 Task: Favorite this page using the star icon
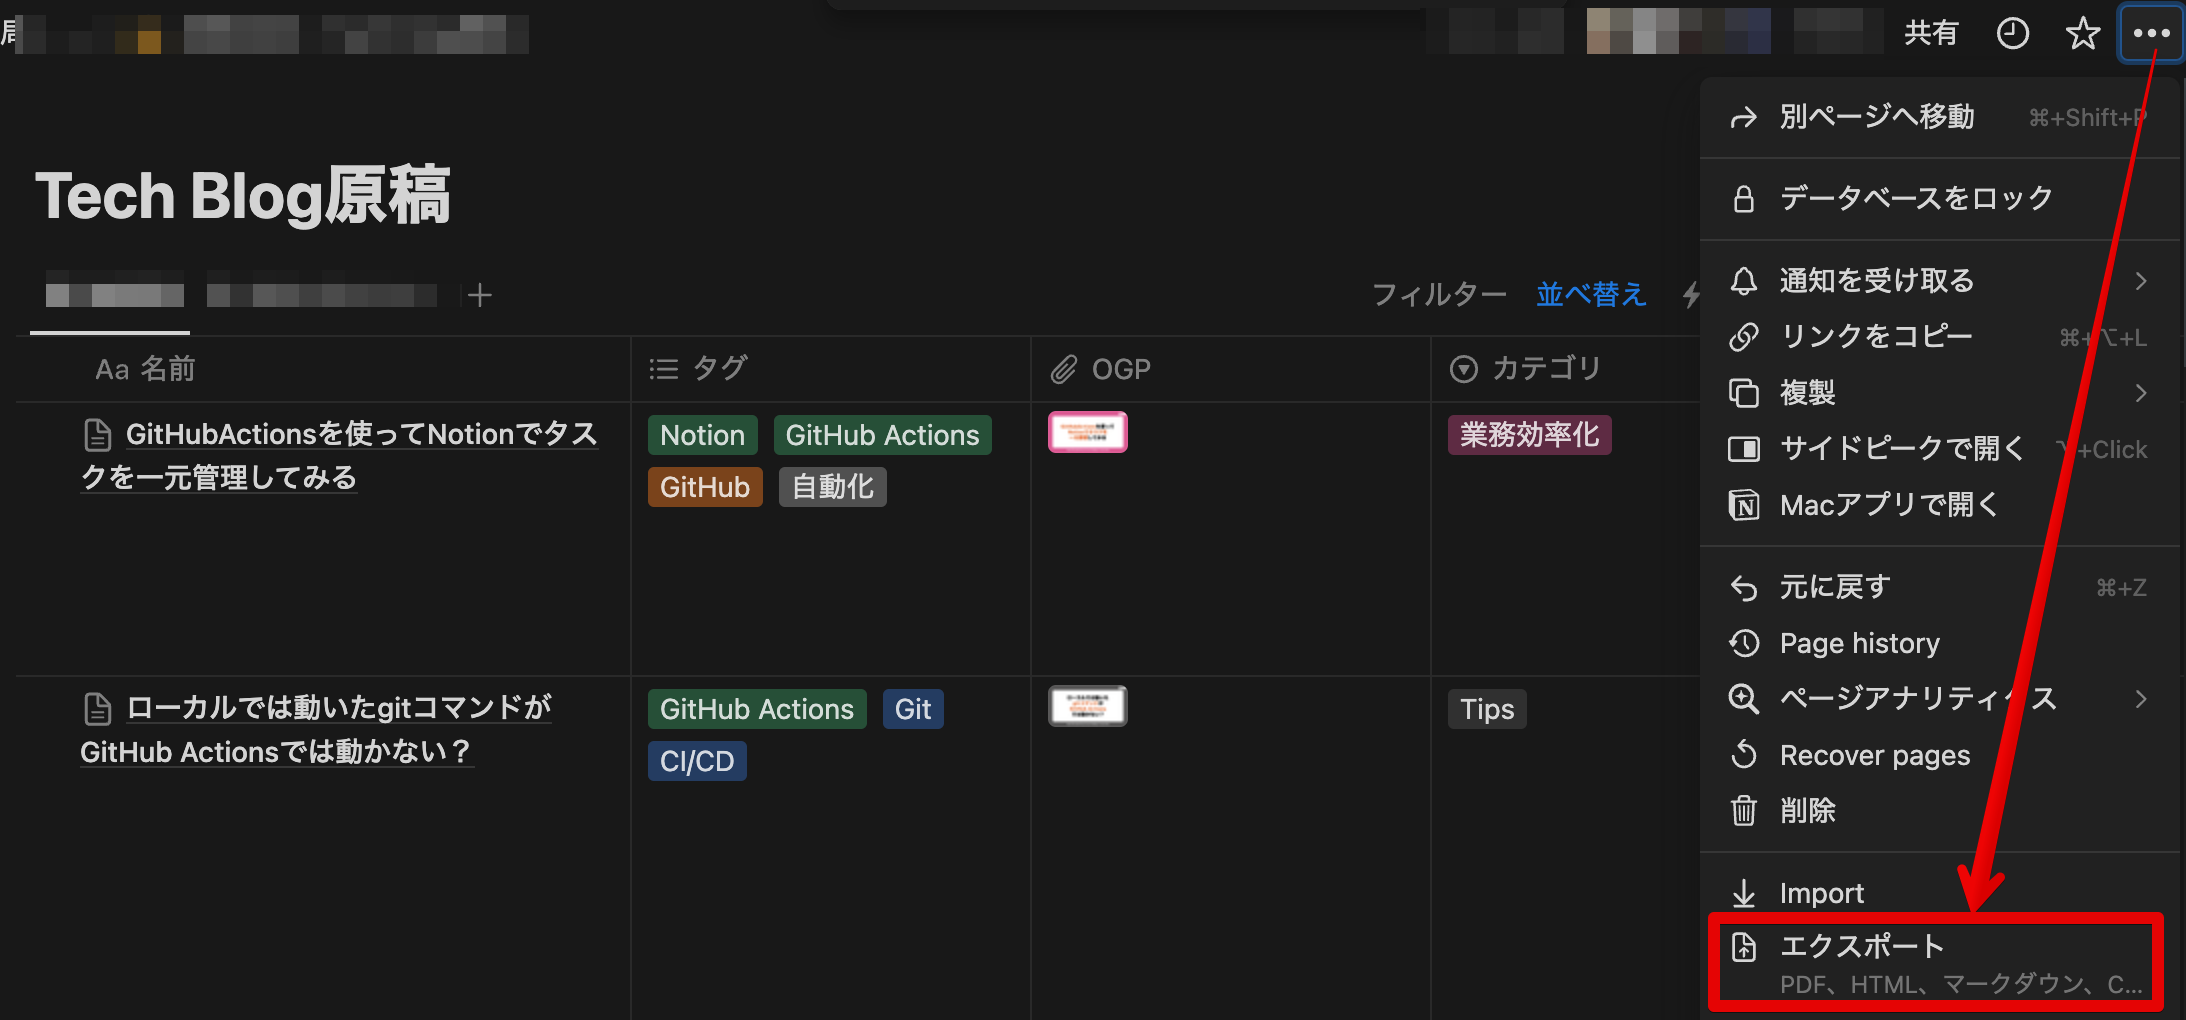(x=2083, y=33)
